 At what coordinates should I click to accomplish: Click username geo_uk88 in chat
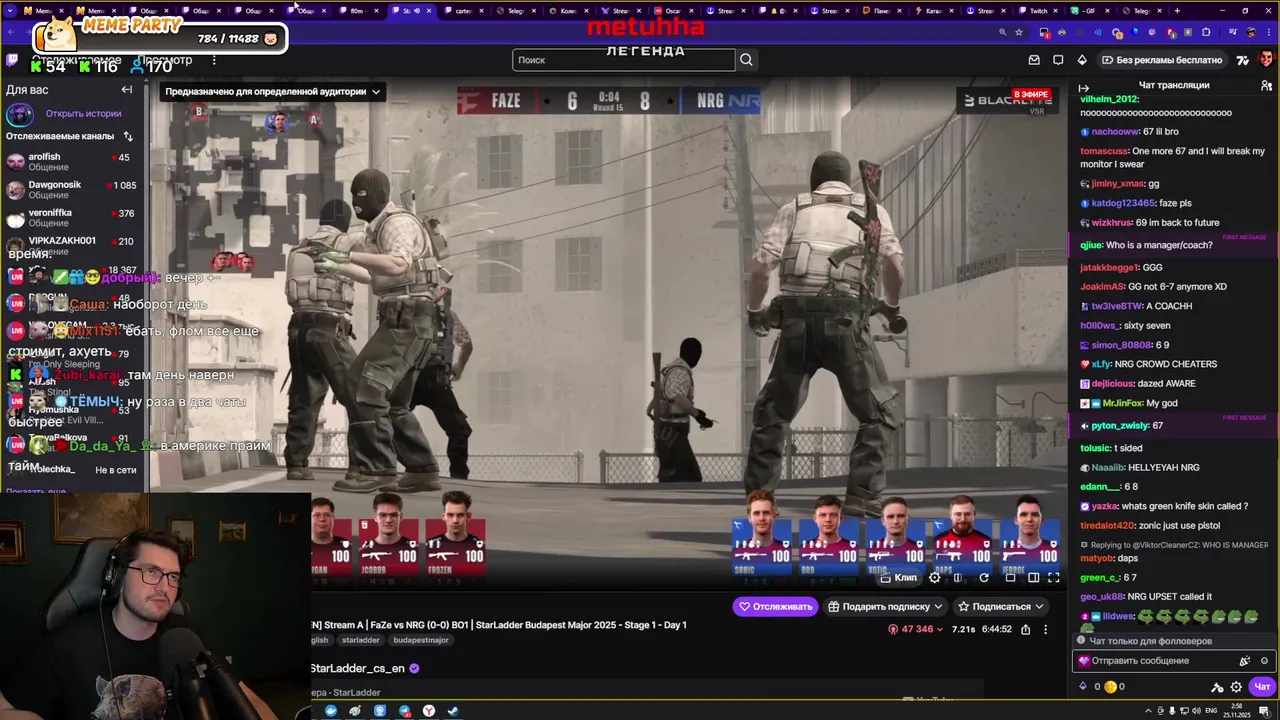coord(1103,597)
